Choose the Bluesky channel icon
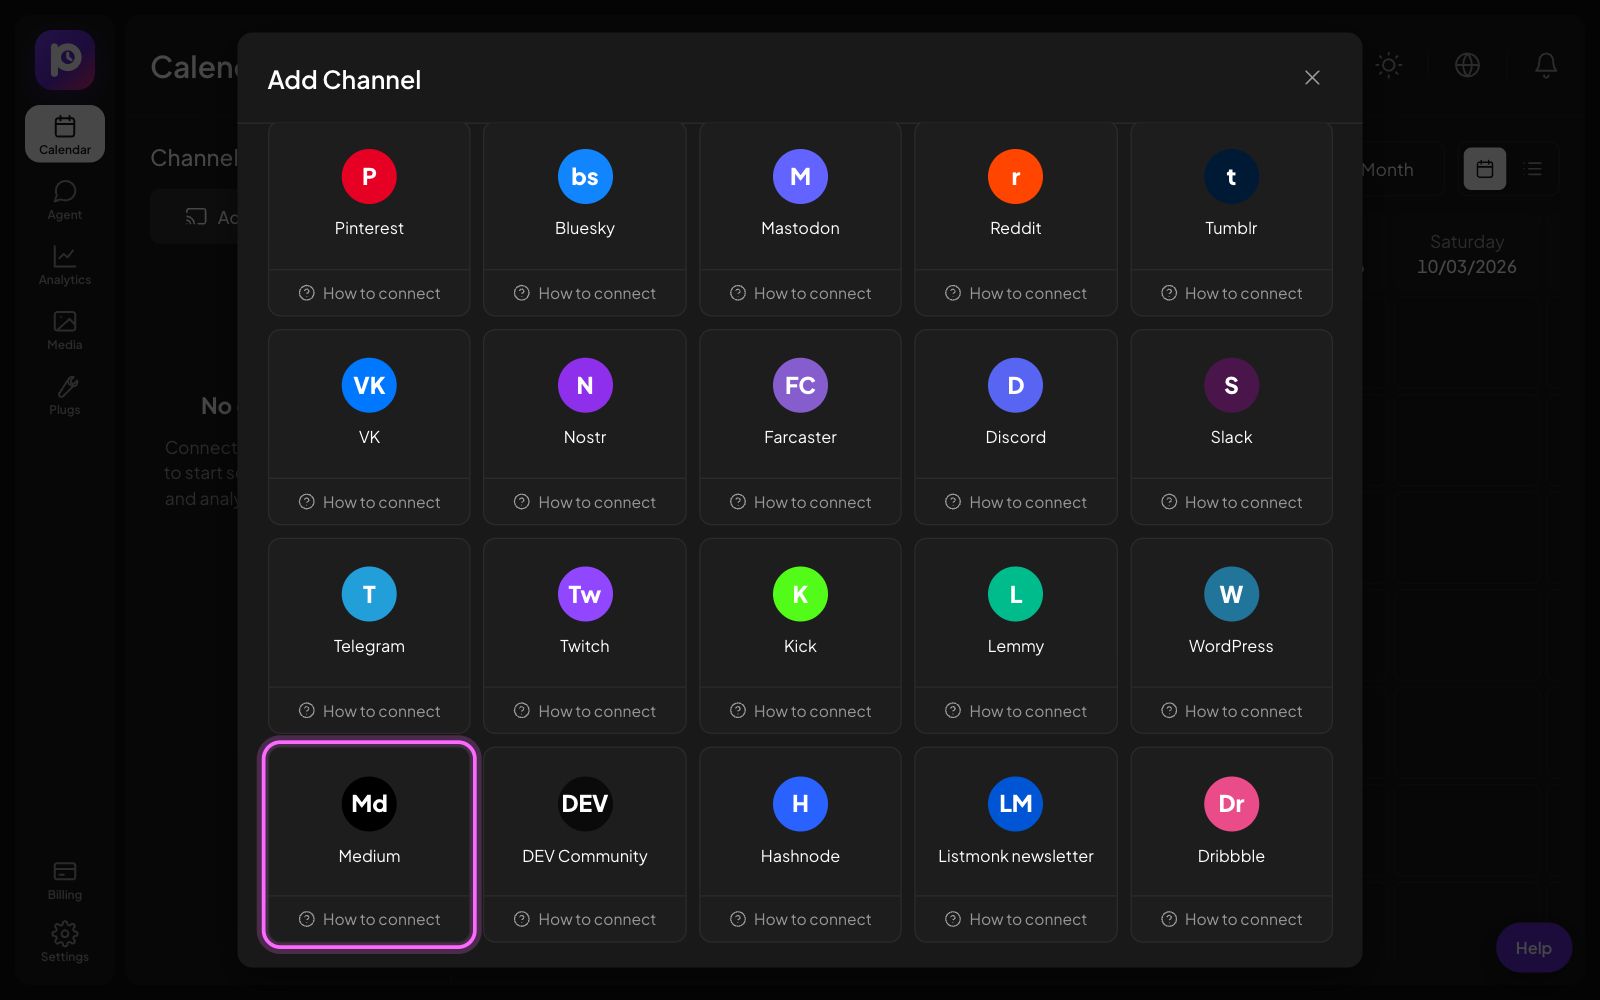This screenshot has width=1600, height=1000. pyautogui.click(x=585, y=177)
